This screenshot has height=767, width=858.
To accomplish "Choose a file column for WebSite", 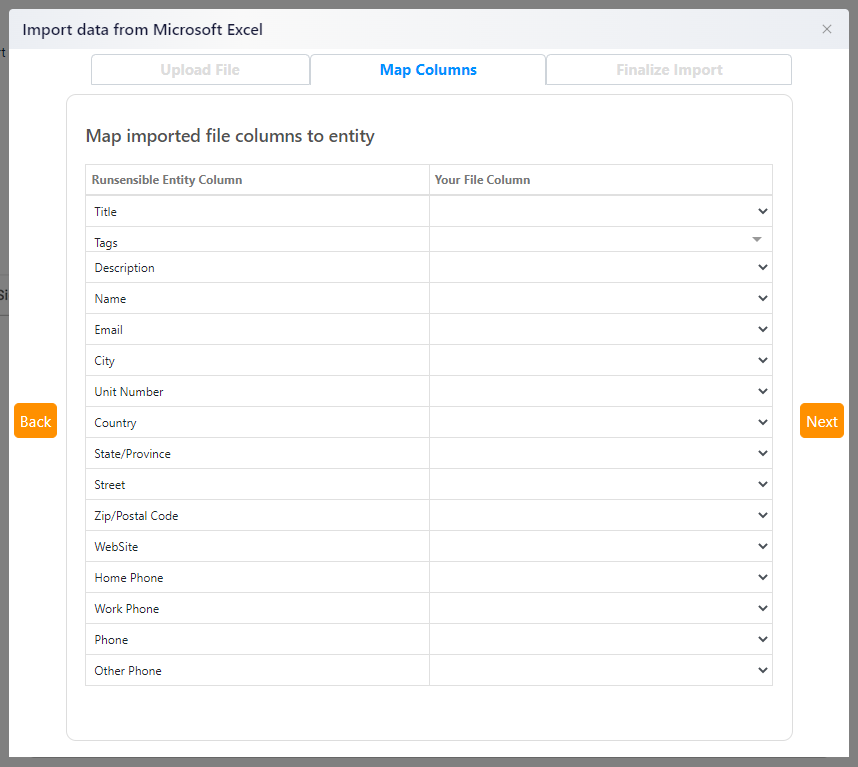I will (x=601, y=547).
